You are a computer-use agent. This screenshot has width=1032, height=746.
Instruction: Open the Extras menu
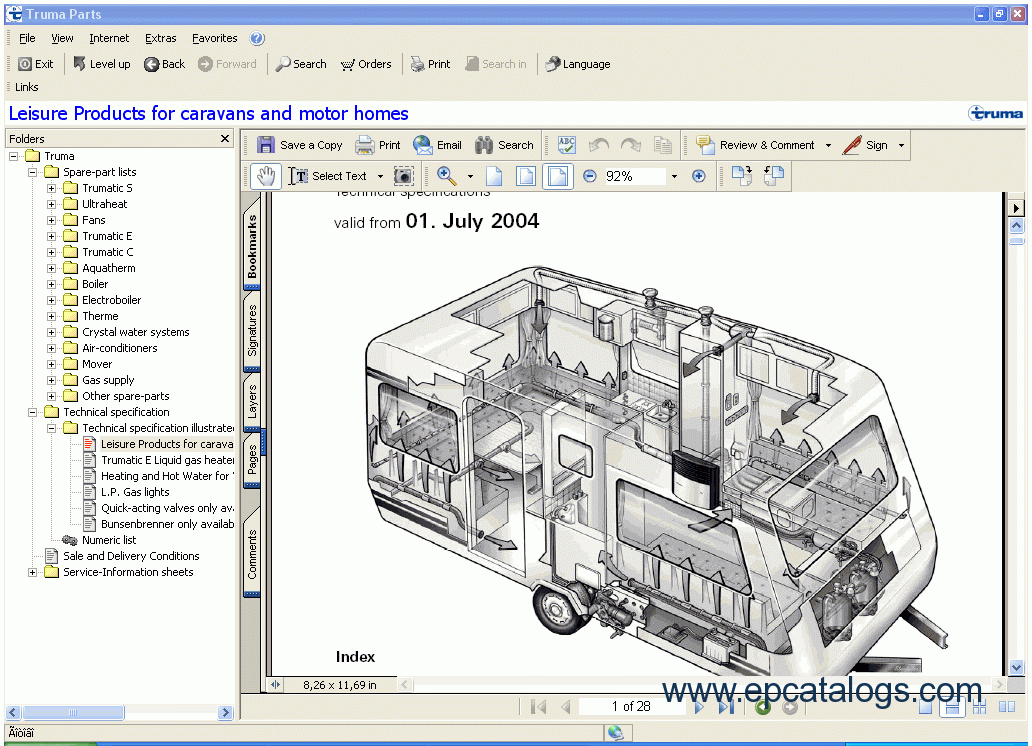pos(161,38)
